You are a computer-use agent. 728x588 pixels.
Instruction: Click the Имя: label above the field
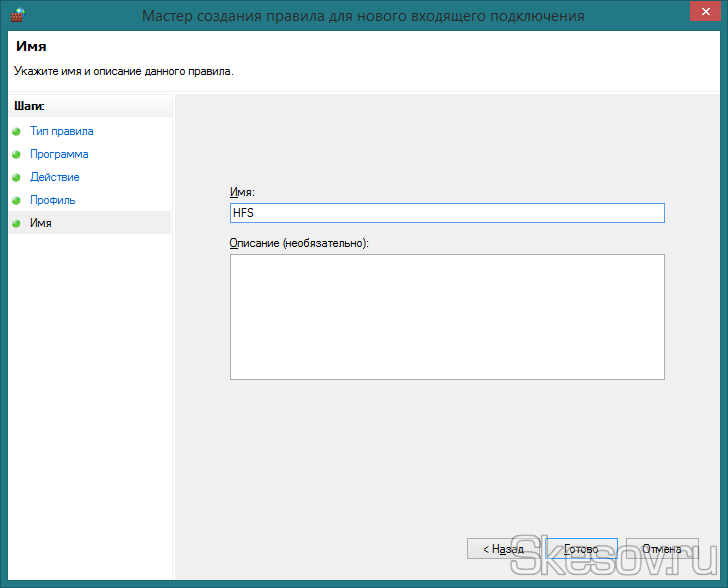(243, 191)
